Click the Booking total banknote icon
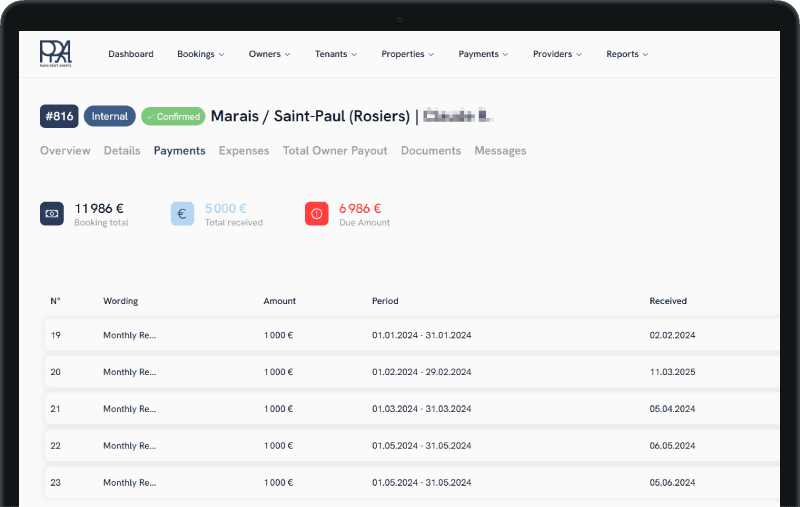 (x=52, y=214)
